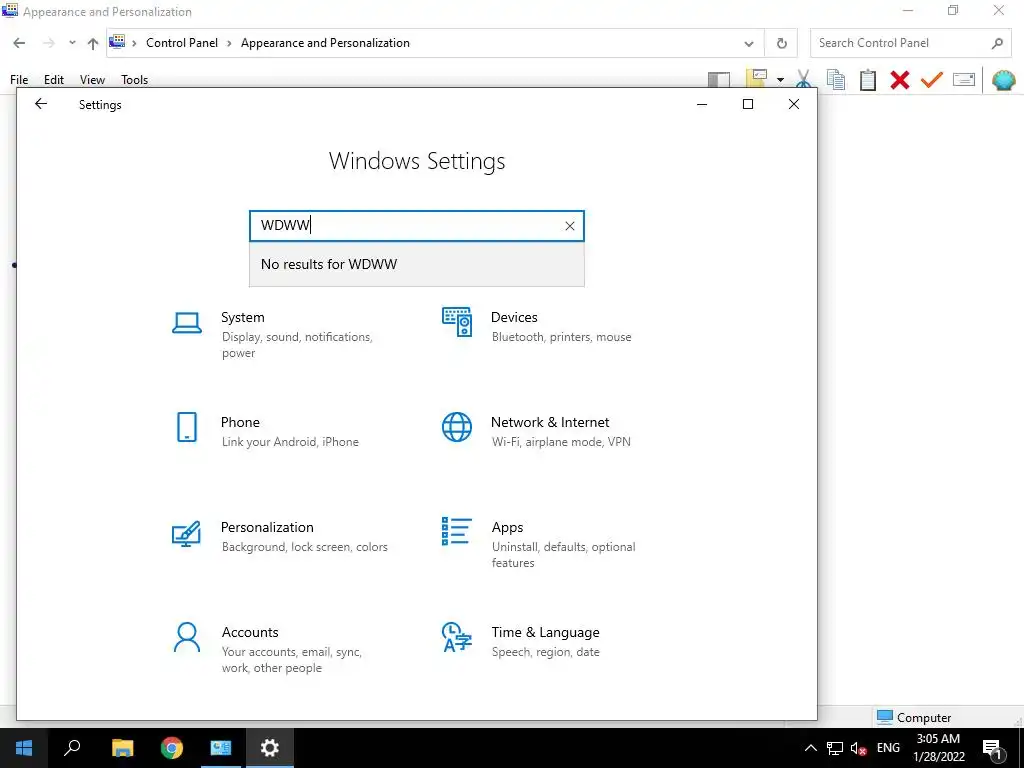
Task: Open Time & Language icon
Action: click(456, 637)
